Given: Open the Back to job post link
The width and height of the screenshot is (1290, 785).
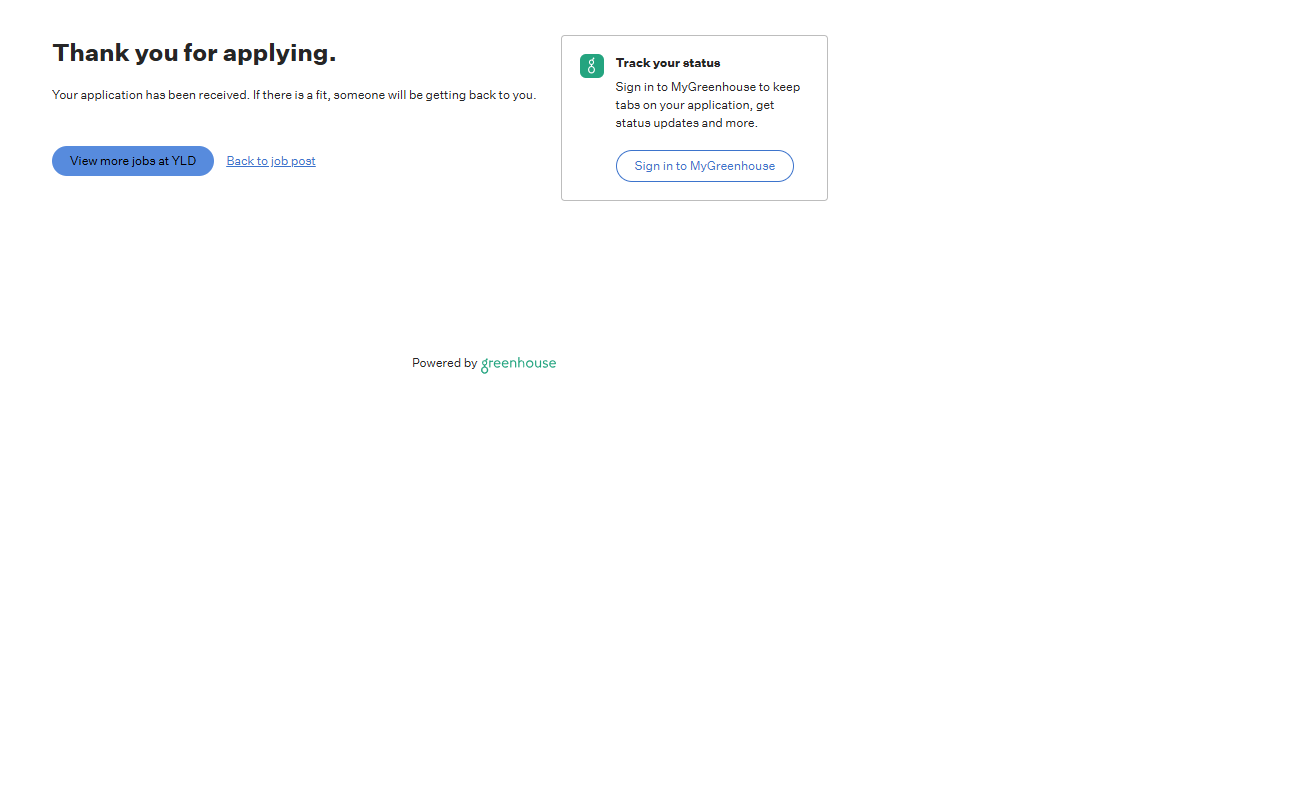Looking at the screenshot, I should (x=271, y=161).
